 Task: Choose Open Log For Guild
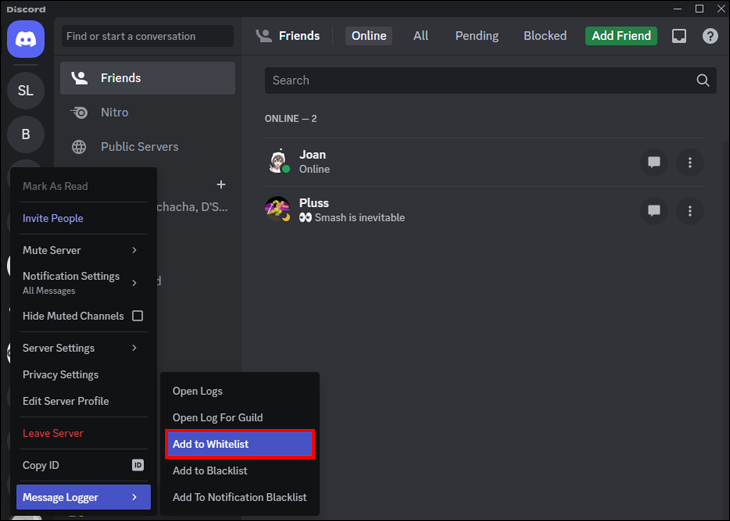(x=217, y=417)
